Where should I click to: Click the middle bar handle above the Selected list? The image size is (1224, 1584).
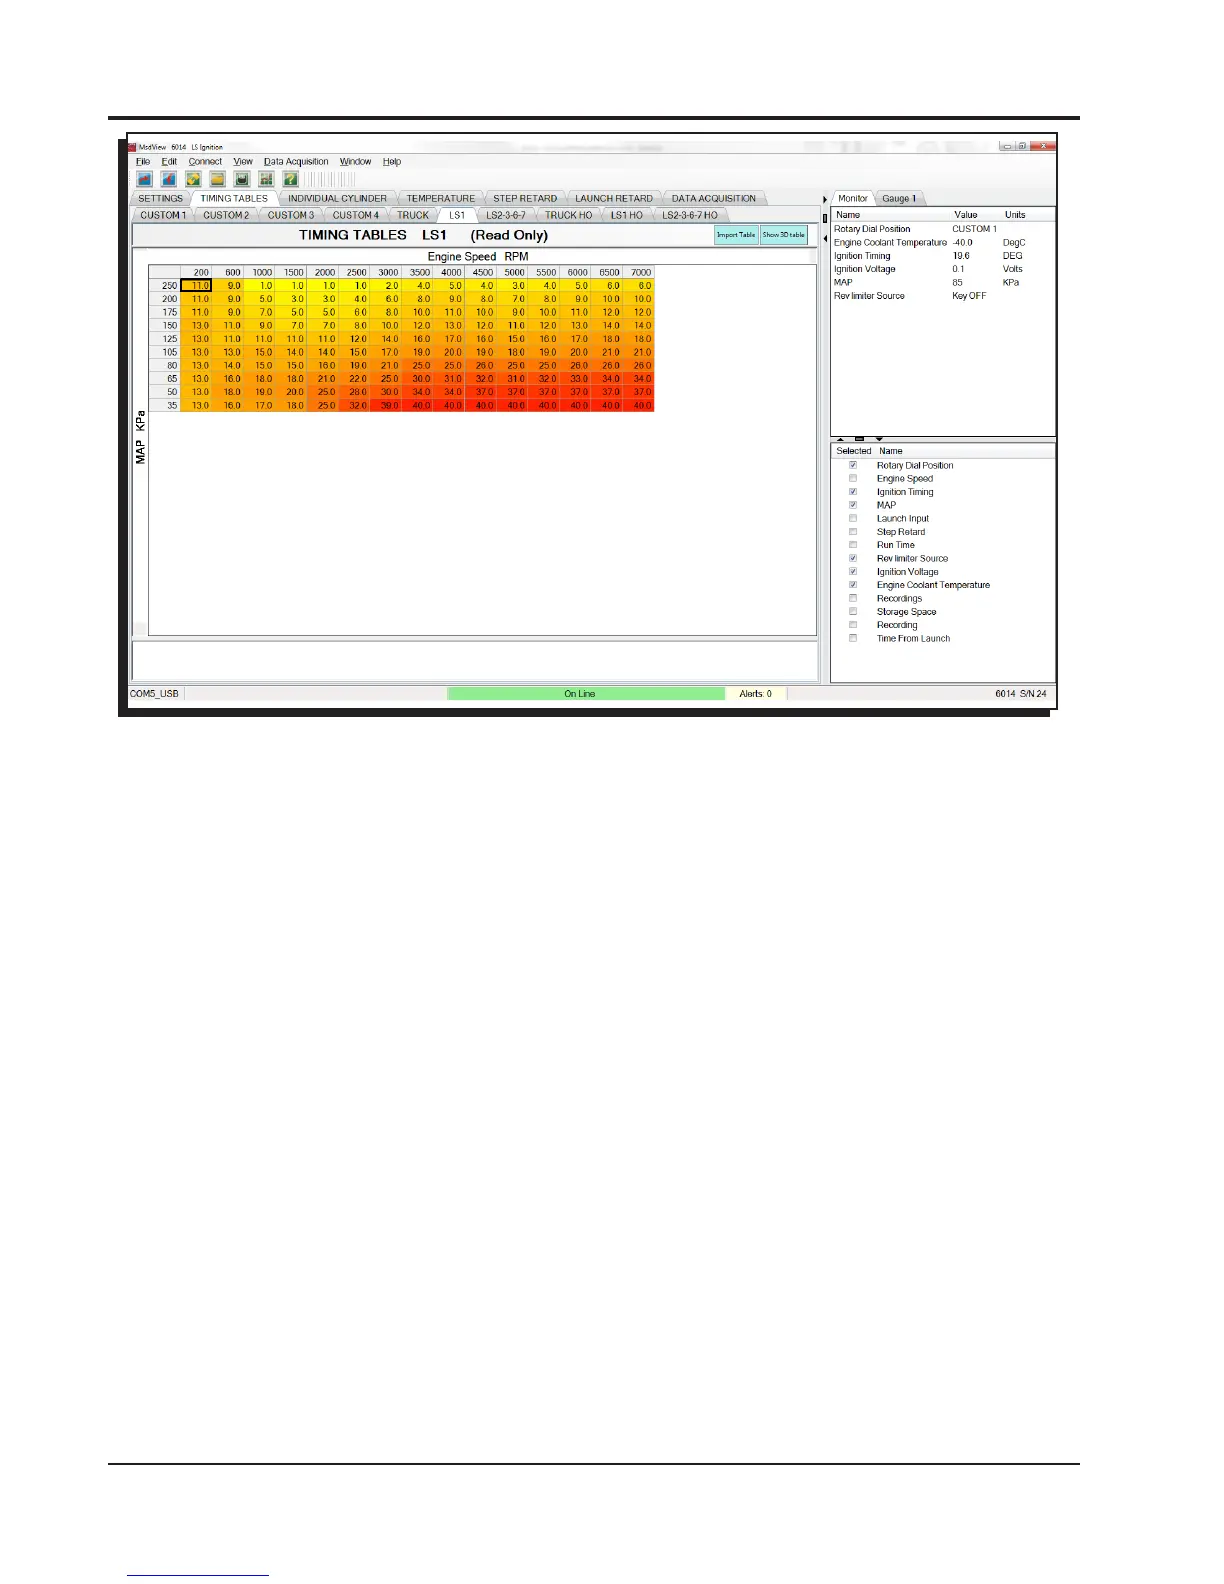pyautogui.click(x=859, y=439)
